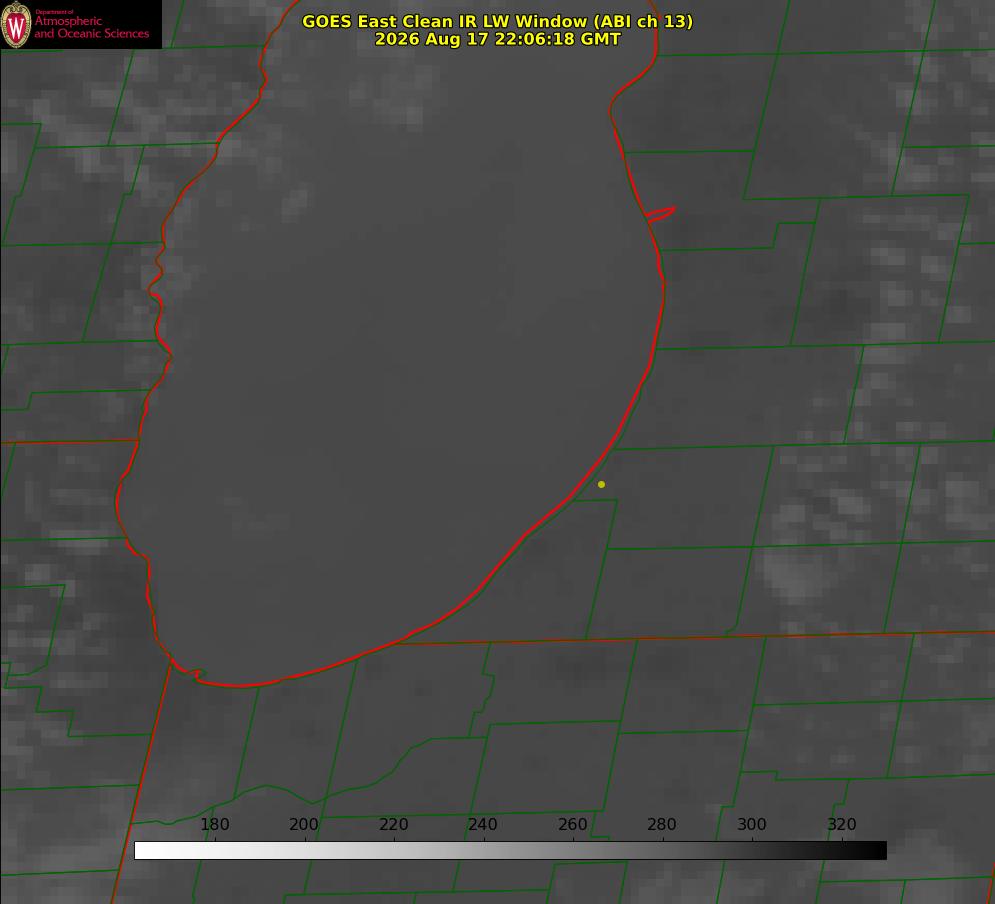The height and width of the screenshot is (904, 995).
Task: Click the small red inlet on eastern shoreline
Action: [660, 214]
